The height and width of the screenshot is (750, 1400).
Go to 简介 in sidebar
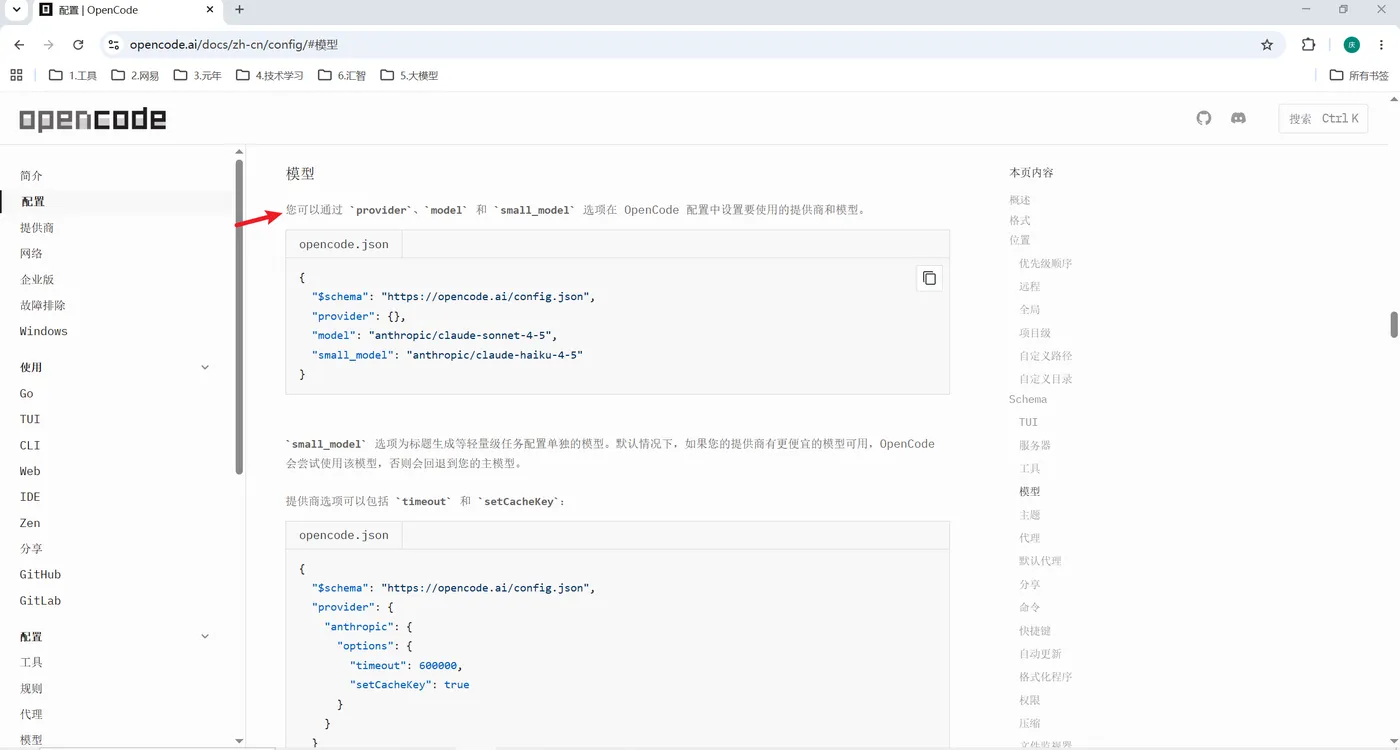31,175
